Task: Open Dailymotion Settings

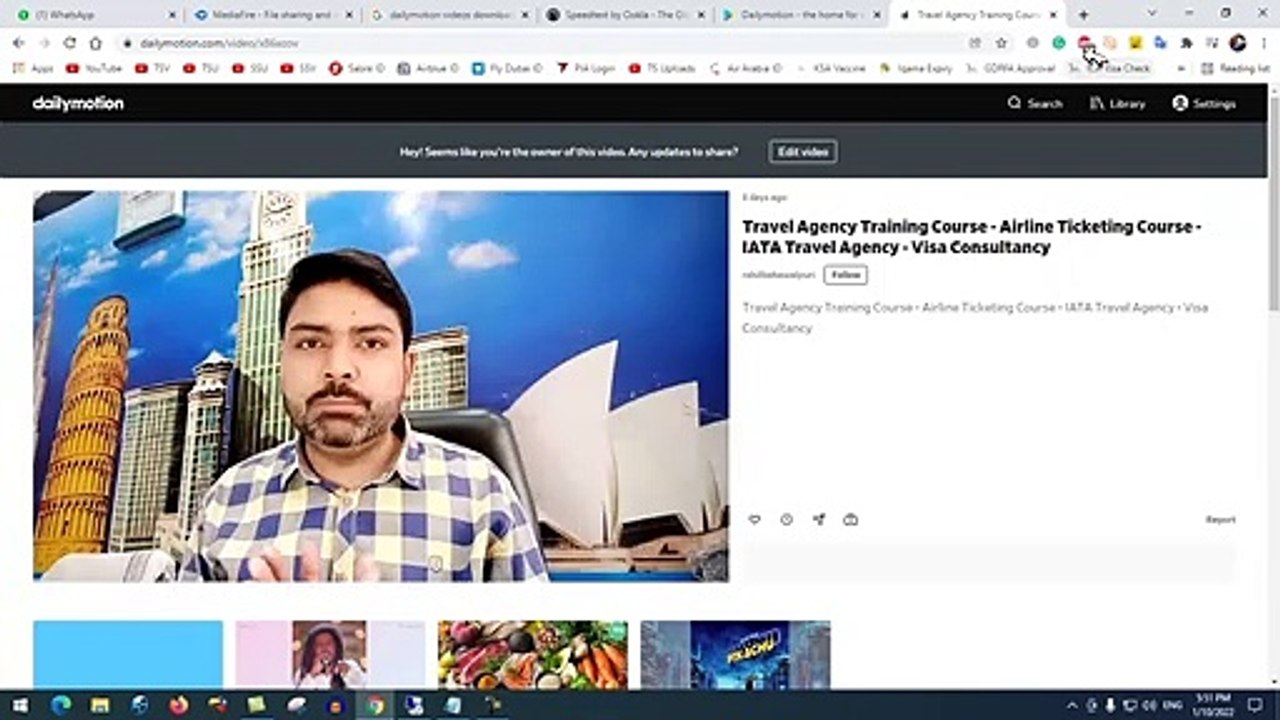Action: point(1204,104)
